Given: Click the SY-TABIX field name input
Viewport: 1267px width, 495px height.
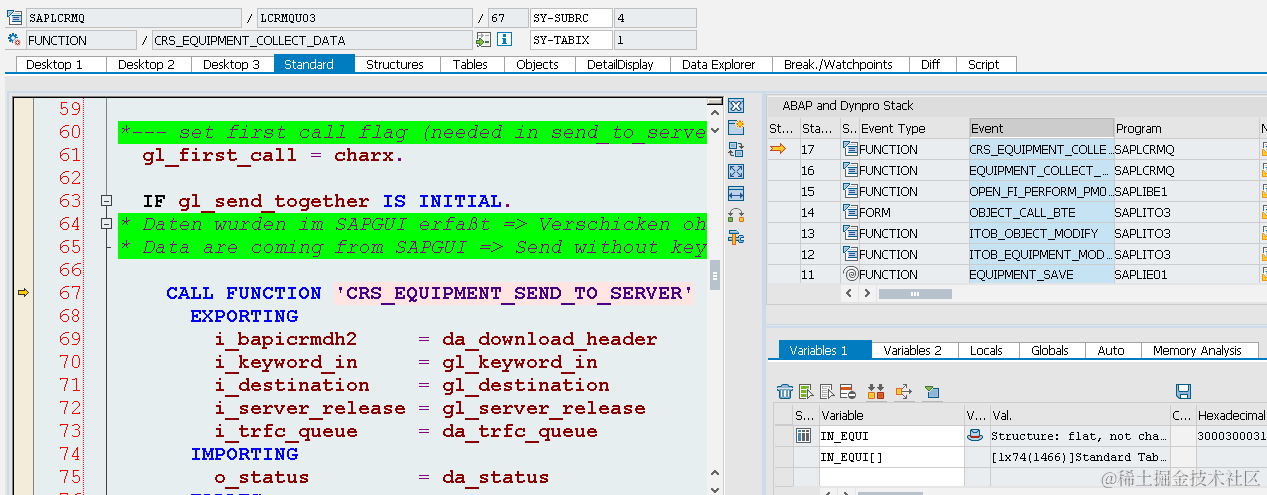Looking at the screenshot, I should [570, 40].
